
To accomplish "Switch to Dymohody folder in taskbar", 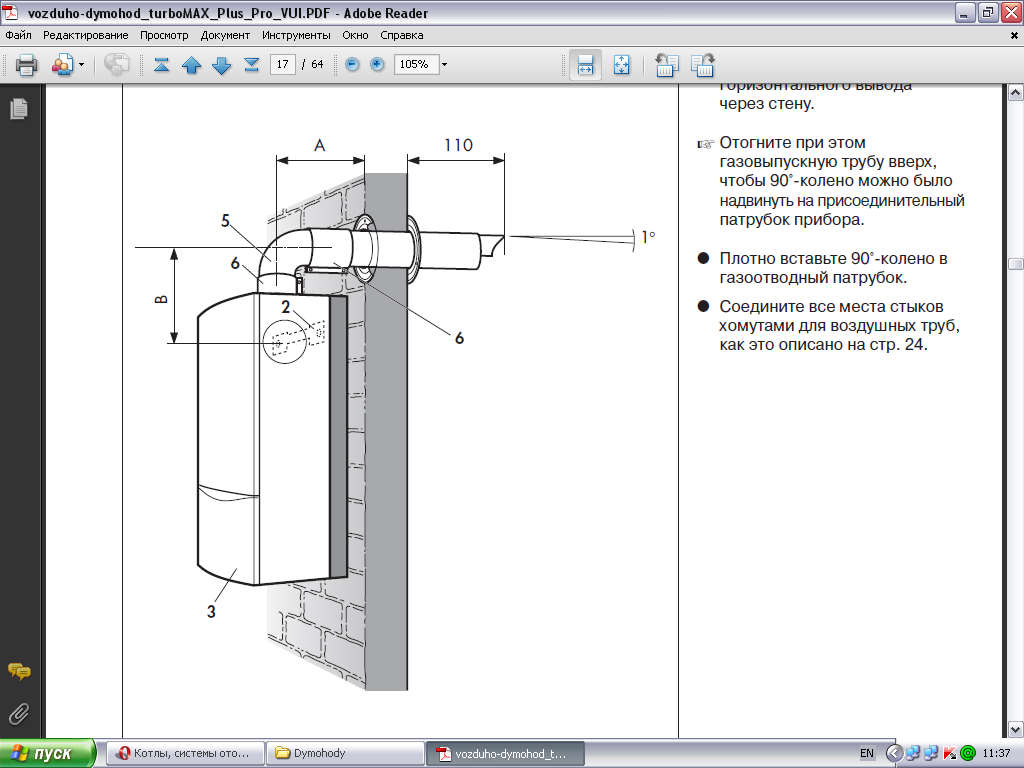I will point(344,753).
